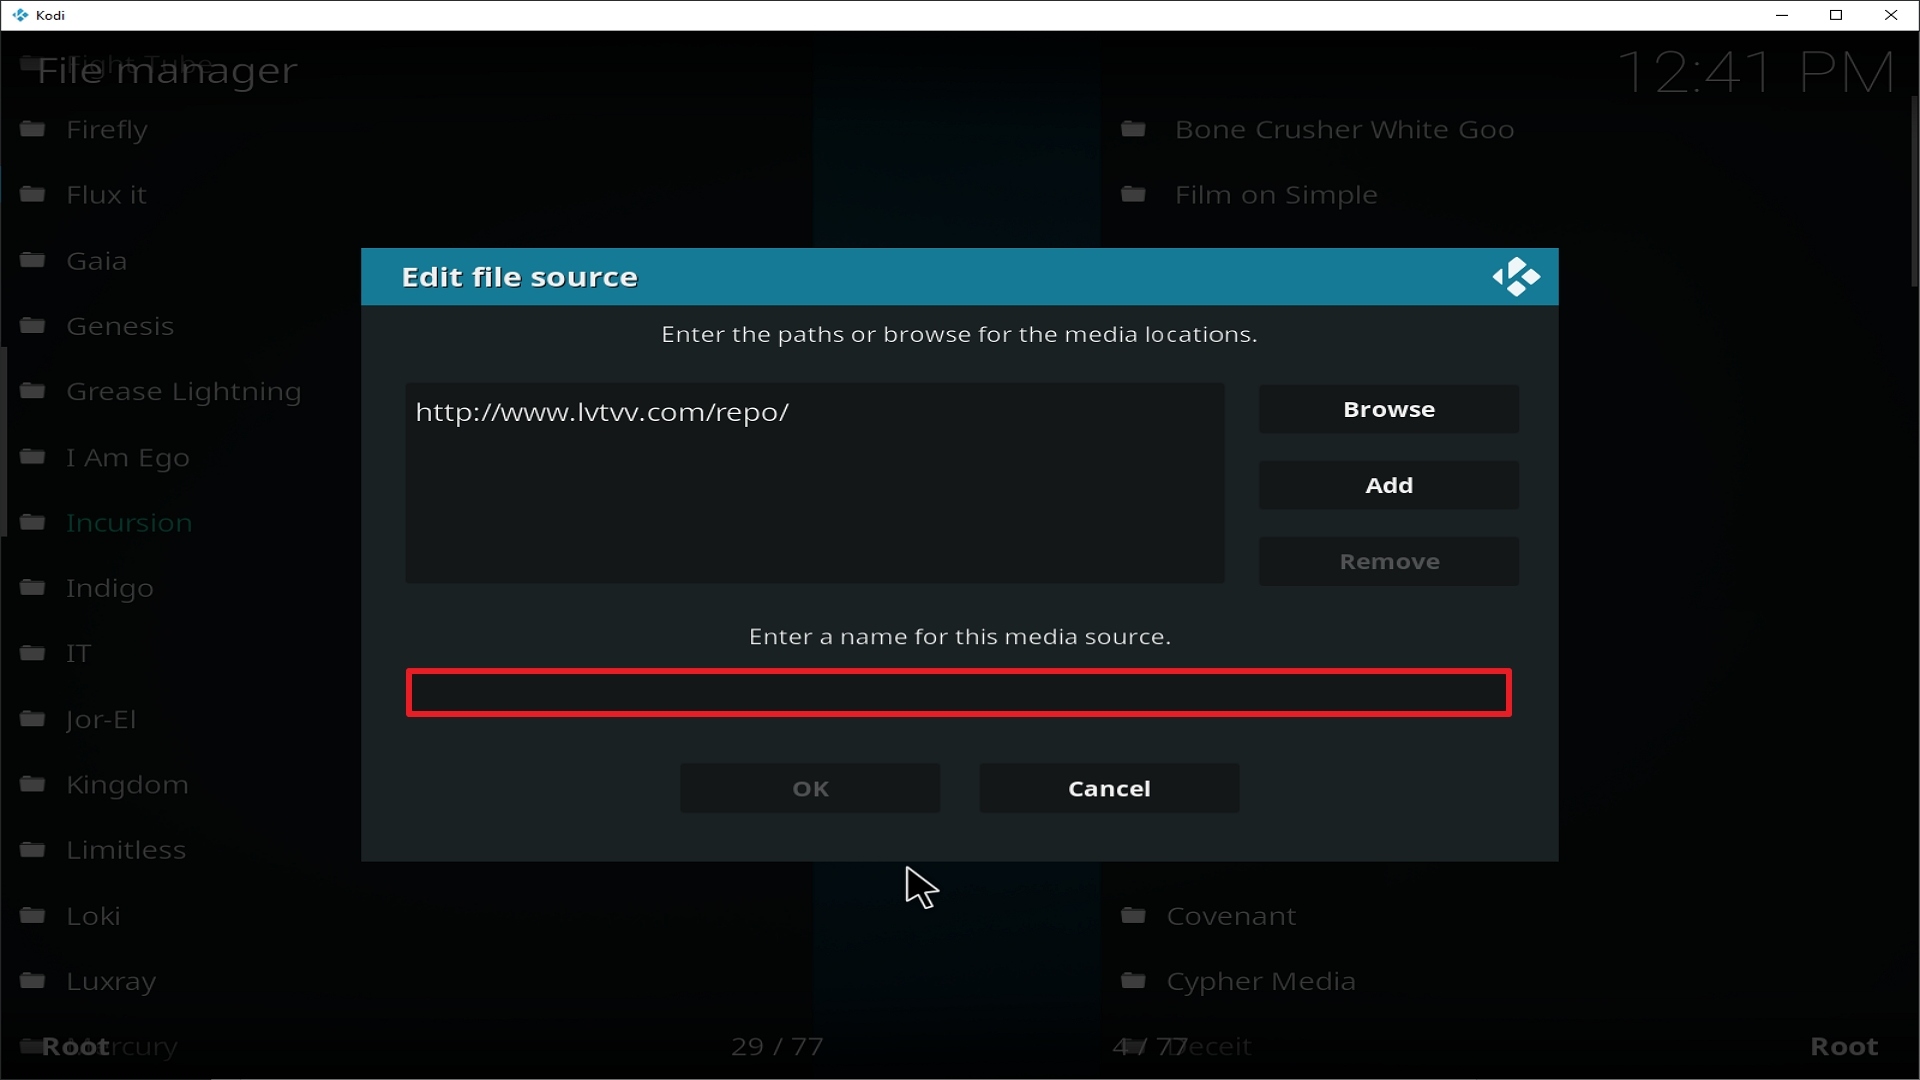This screenshot has height=1080, width=1920.
Task: Select the Flux it source label
Action: (106, 195)
